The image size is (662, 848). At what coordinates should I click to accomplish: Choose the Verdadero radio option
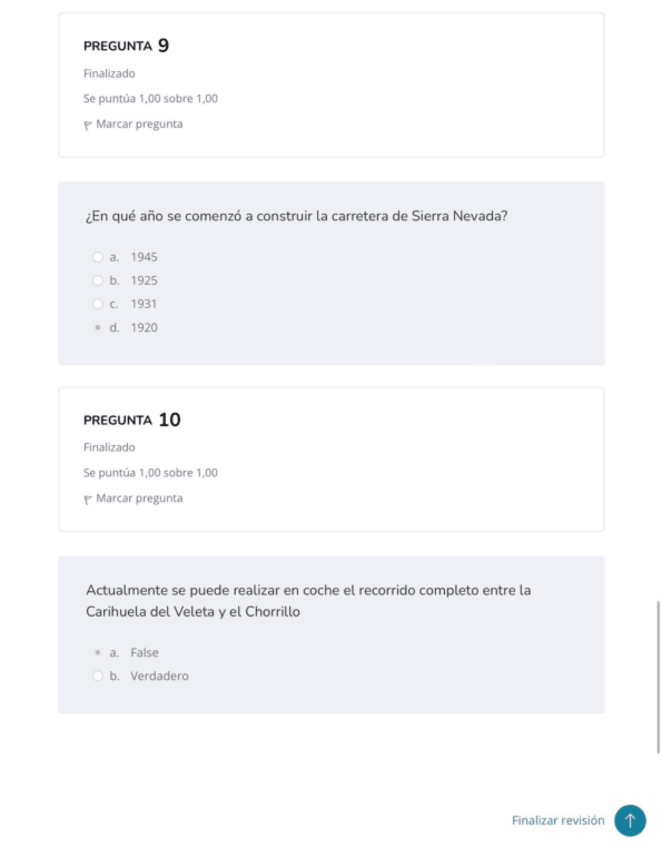point(98,676)
